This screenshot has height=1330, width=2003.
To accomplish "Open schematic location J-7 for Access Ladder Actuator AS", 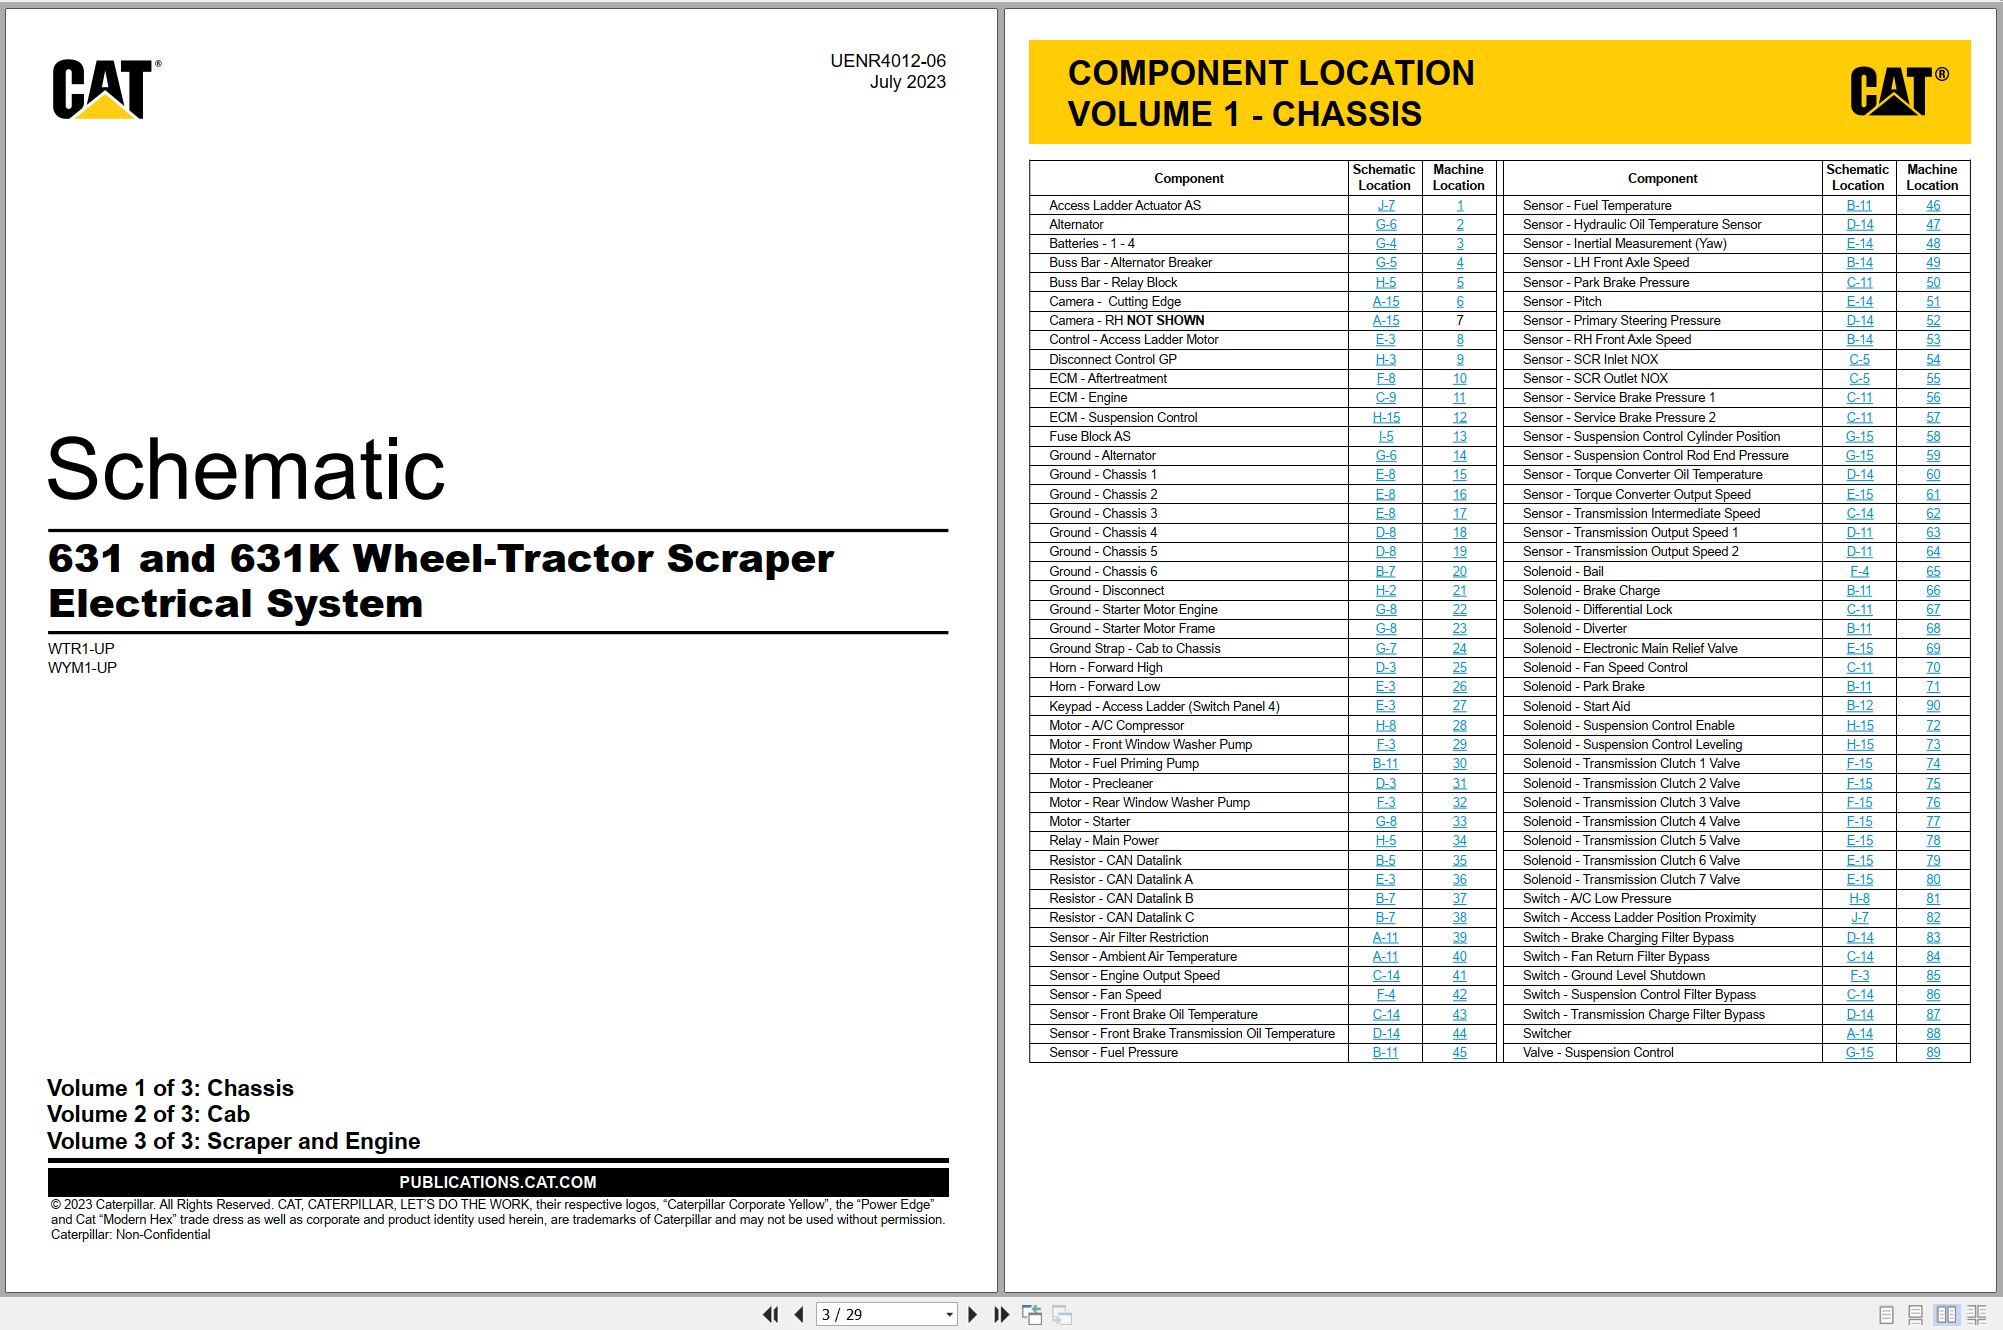I will [1386, 205].
